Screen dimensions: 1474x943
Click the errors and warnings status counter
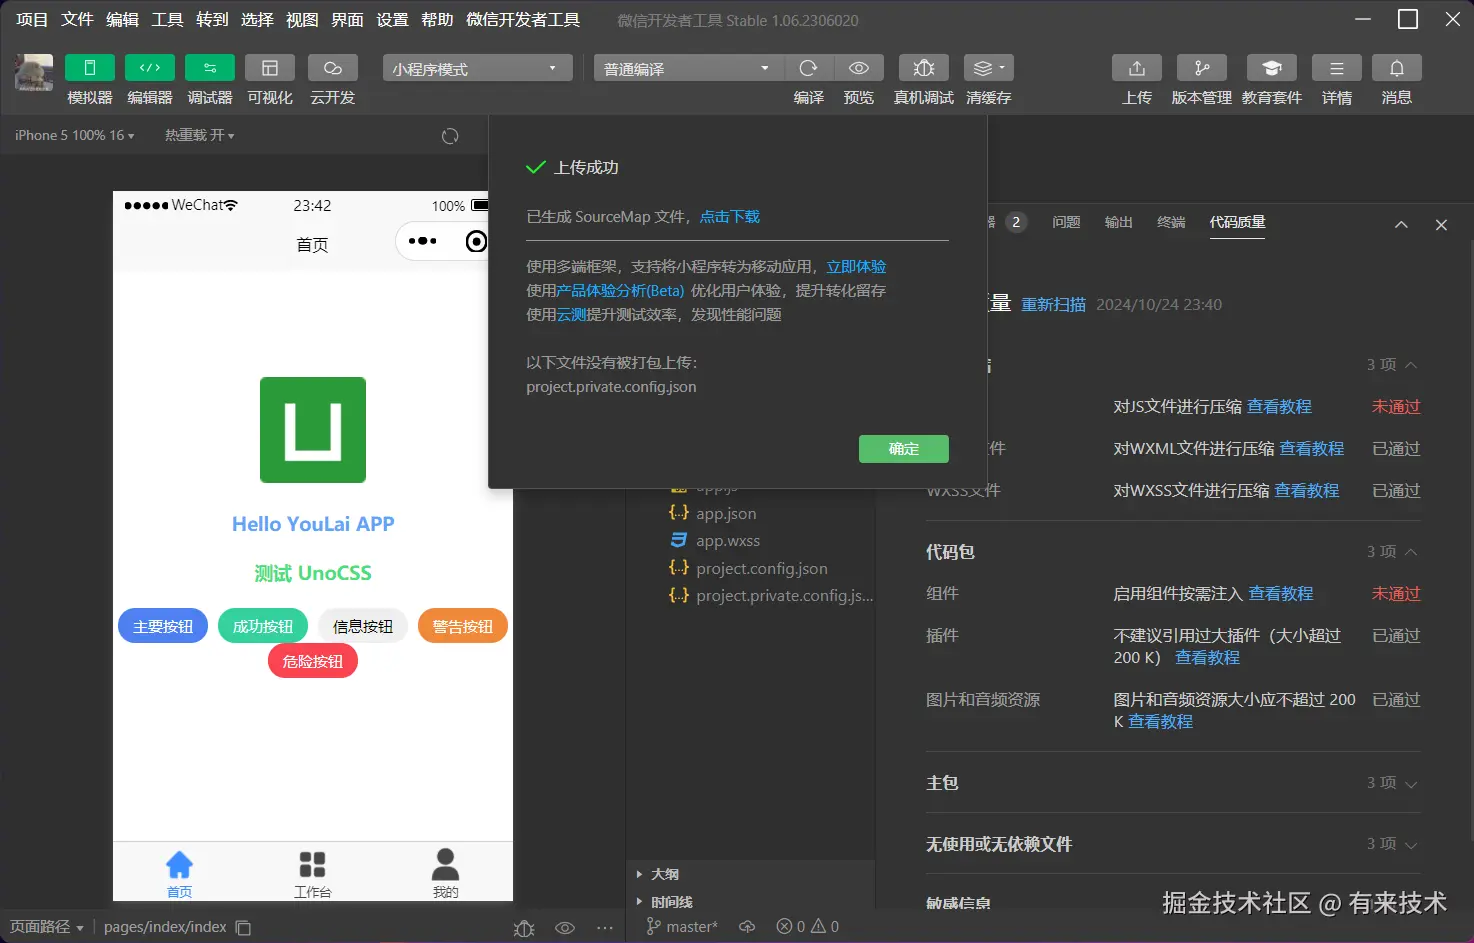tap(808, 927)
